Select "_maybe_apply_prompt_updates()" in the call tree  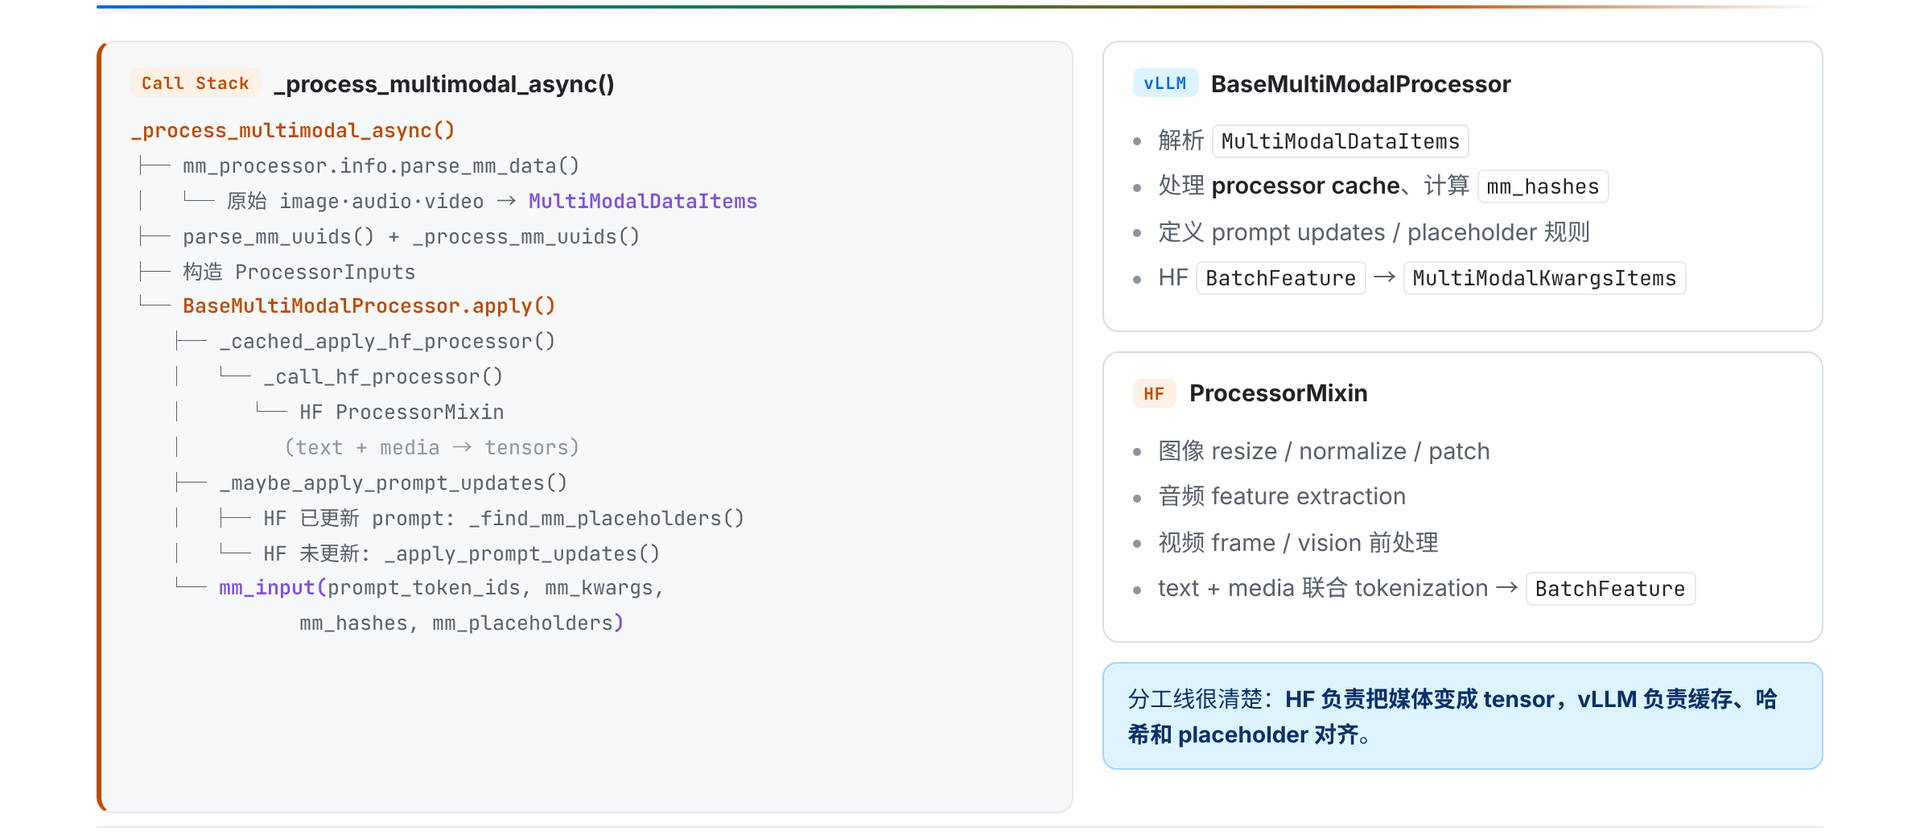tap(393, 483)
